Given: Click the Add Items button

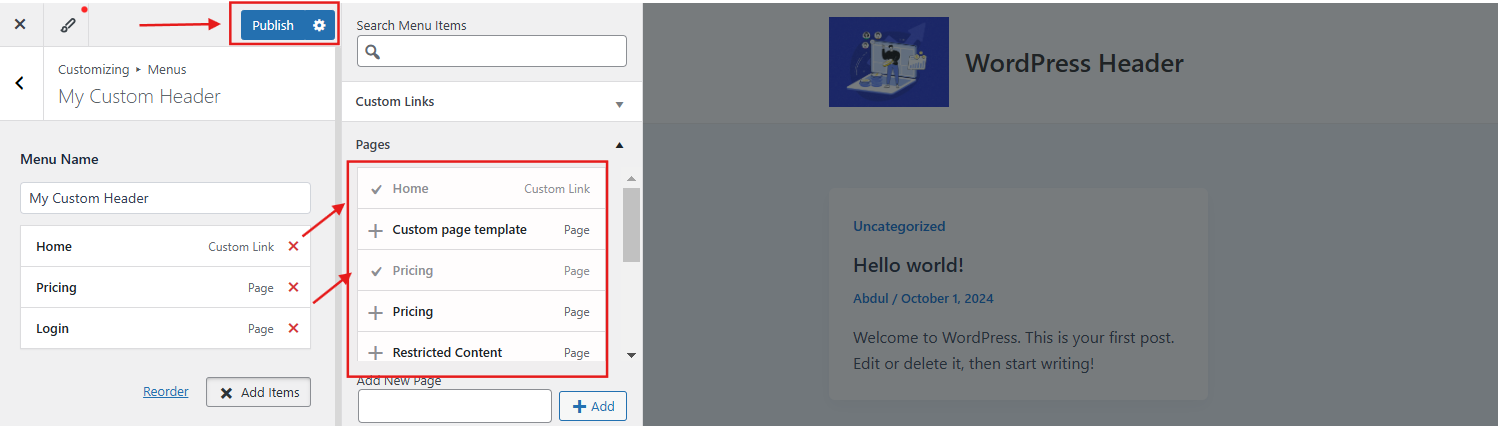Looking at the screenshot, I should 258,392.
